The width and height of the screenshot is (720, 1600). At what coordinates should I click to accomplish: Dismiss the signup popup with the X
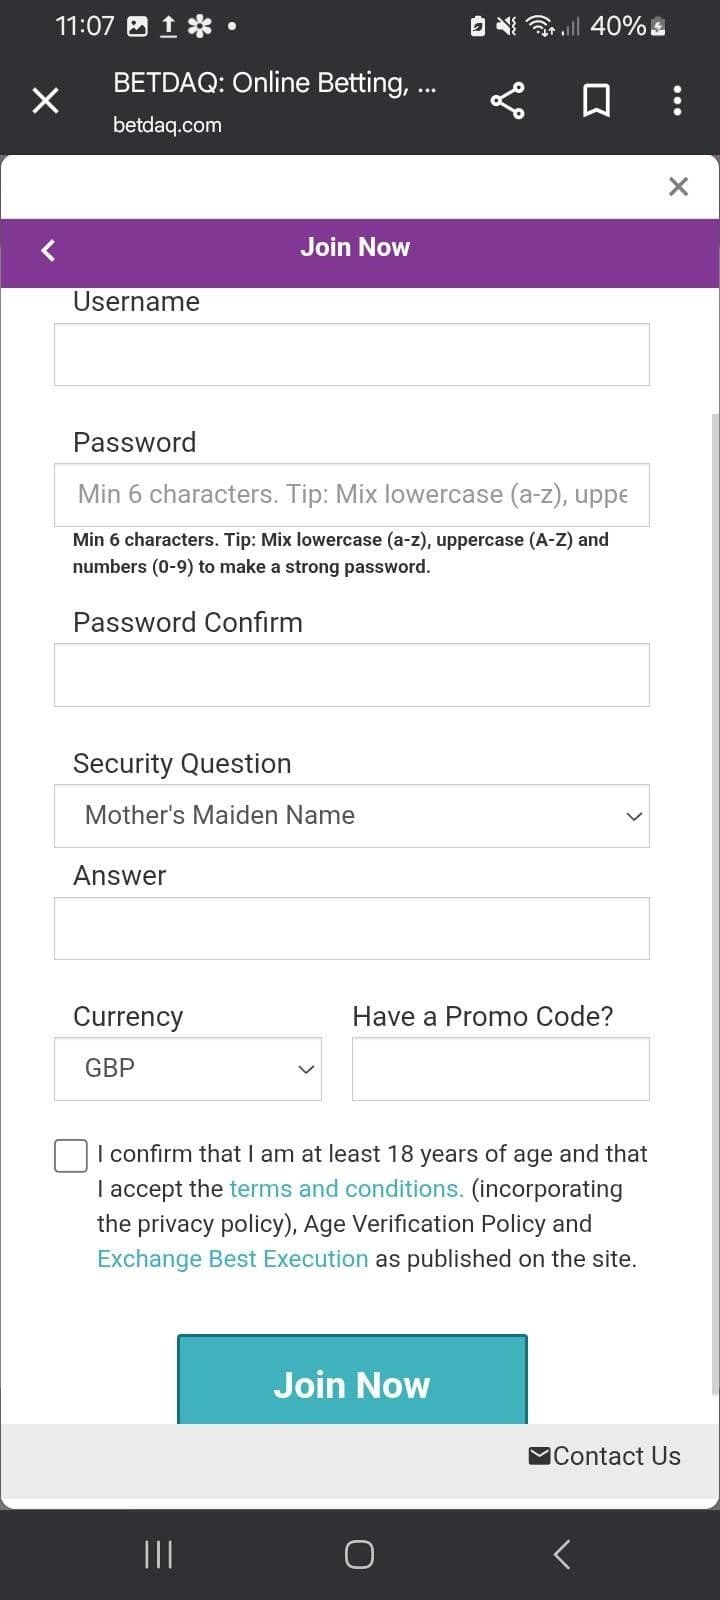pos(678,186)
